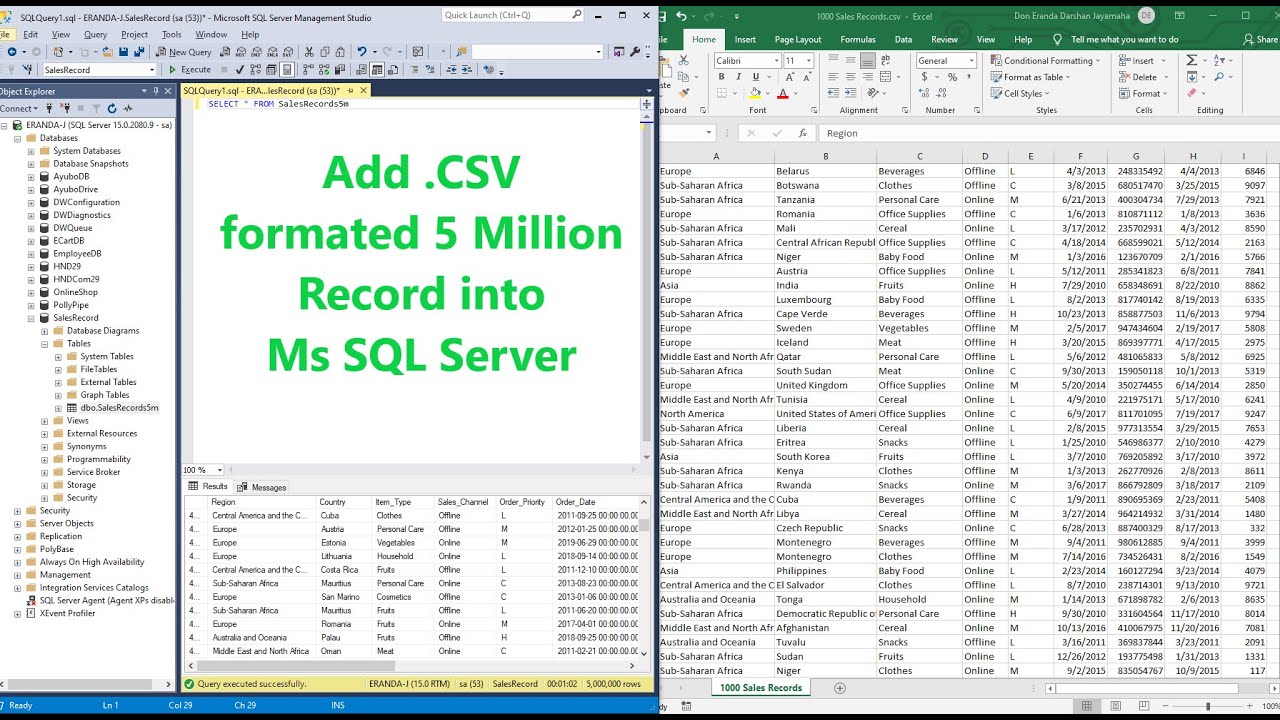Switch to the Messages tab
The width and height of the screenshot is (1280, 720).
(x=261, y=487)
